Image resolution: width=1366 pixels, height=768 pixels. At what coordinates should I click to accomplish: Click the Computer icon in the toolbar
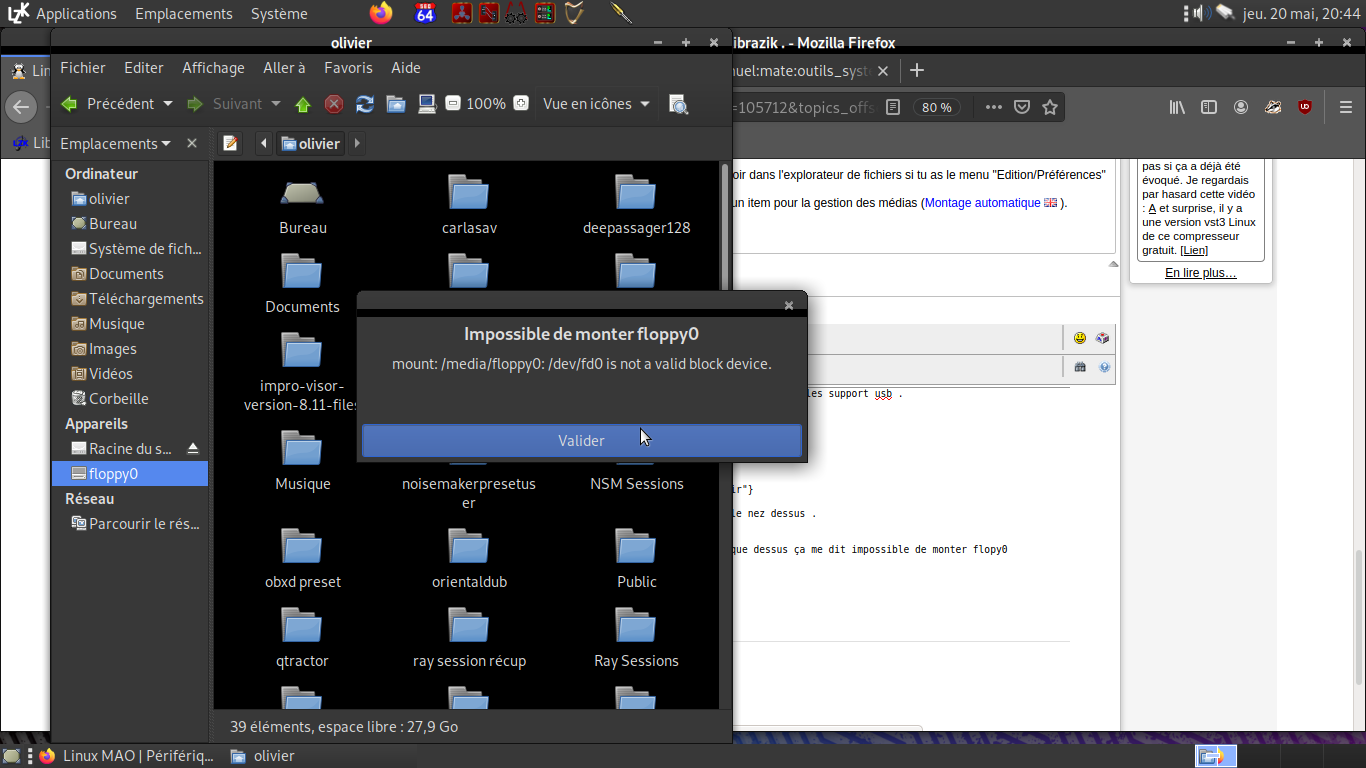coord(426,104)
